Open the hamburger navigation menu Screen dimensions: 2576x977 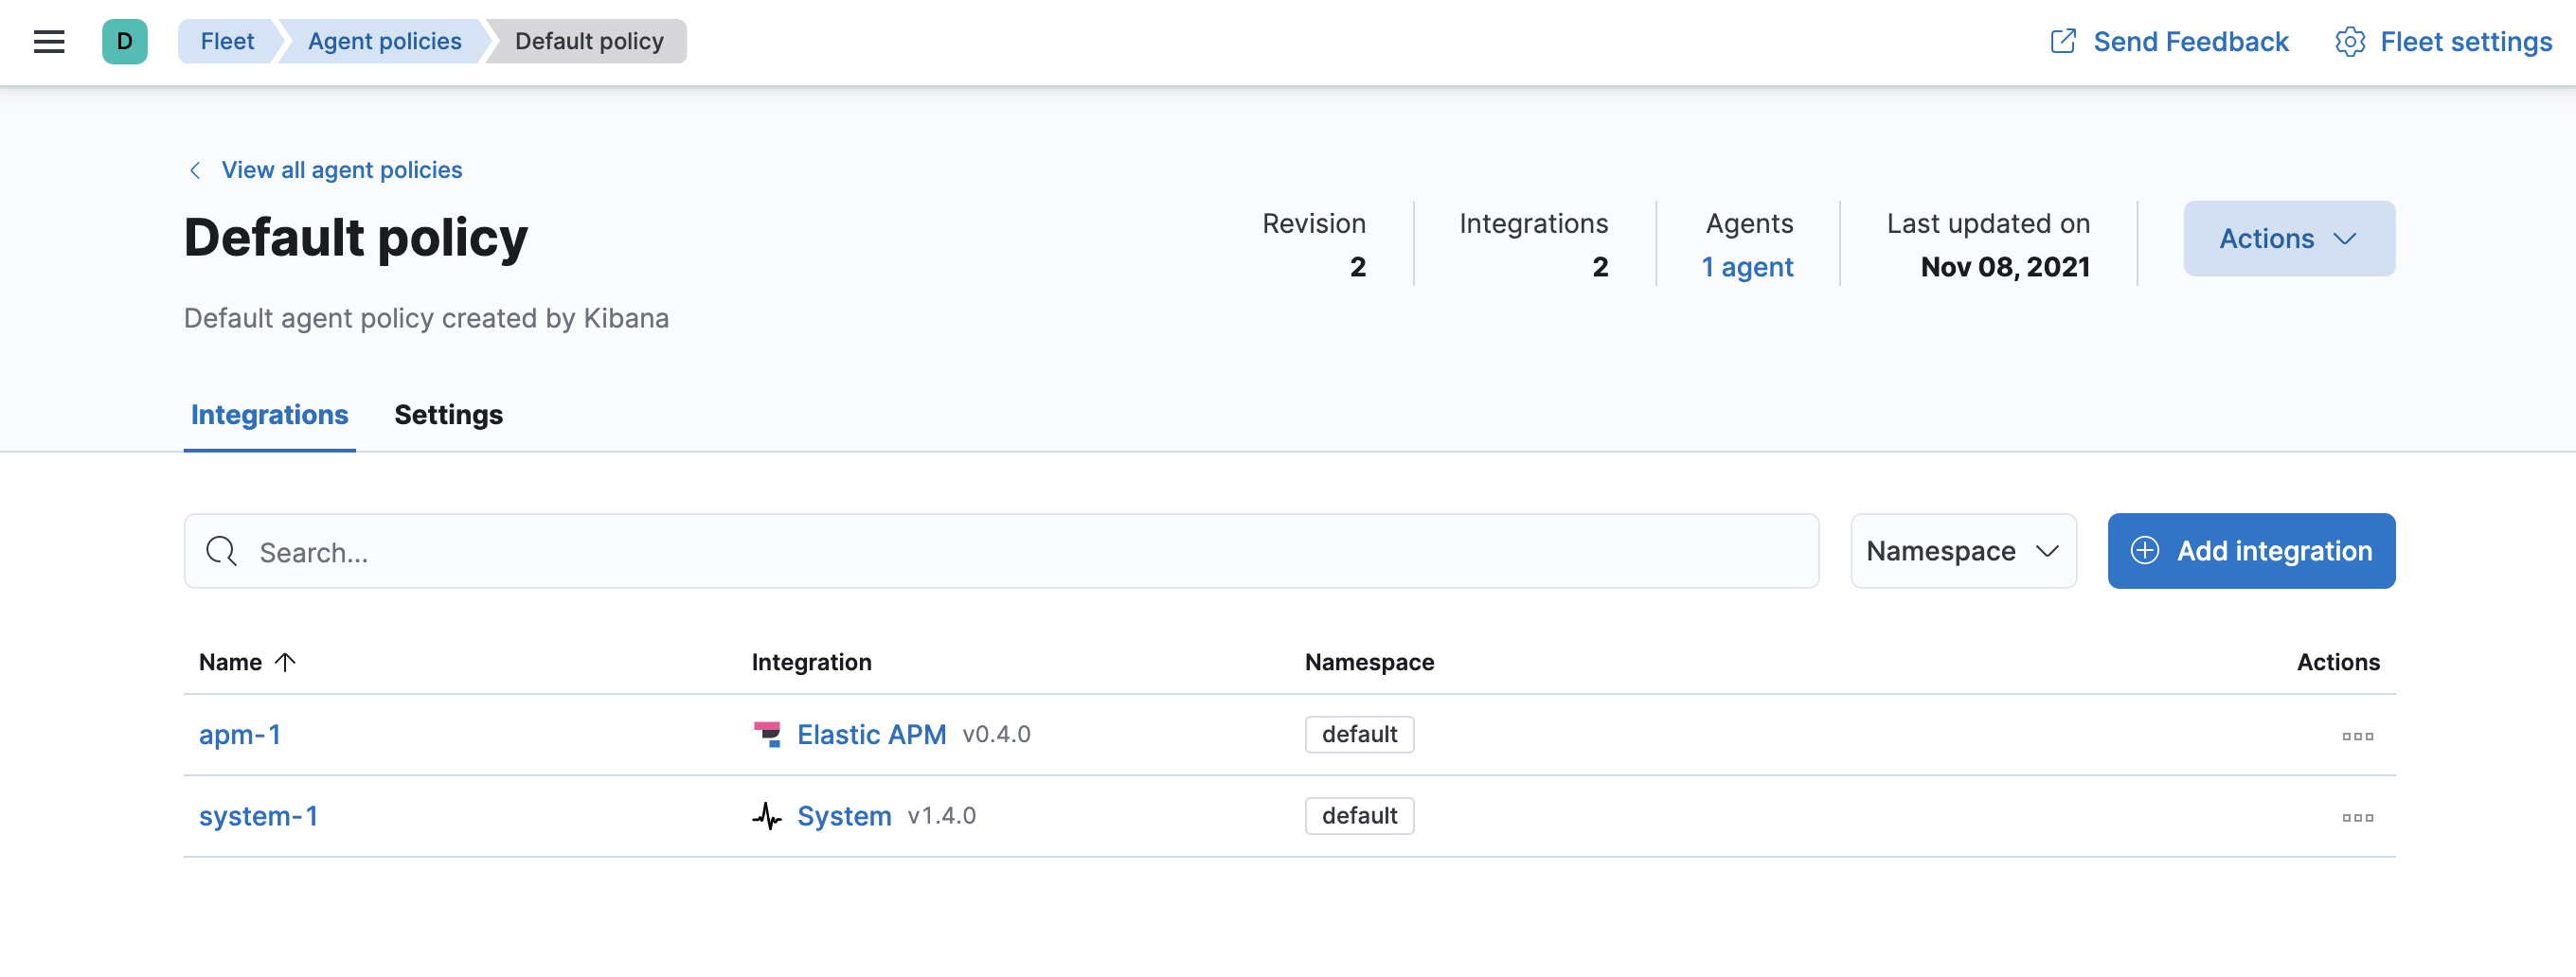click(48, 41)
